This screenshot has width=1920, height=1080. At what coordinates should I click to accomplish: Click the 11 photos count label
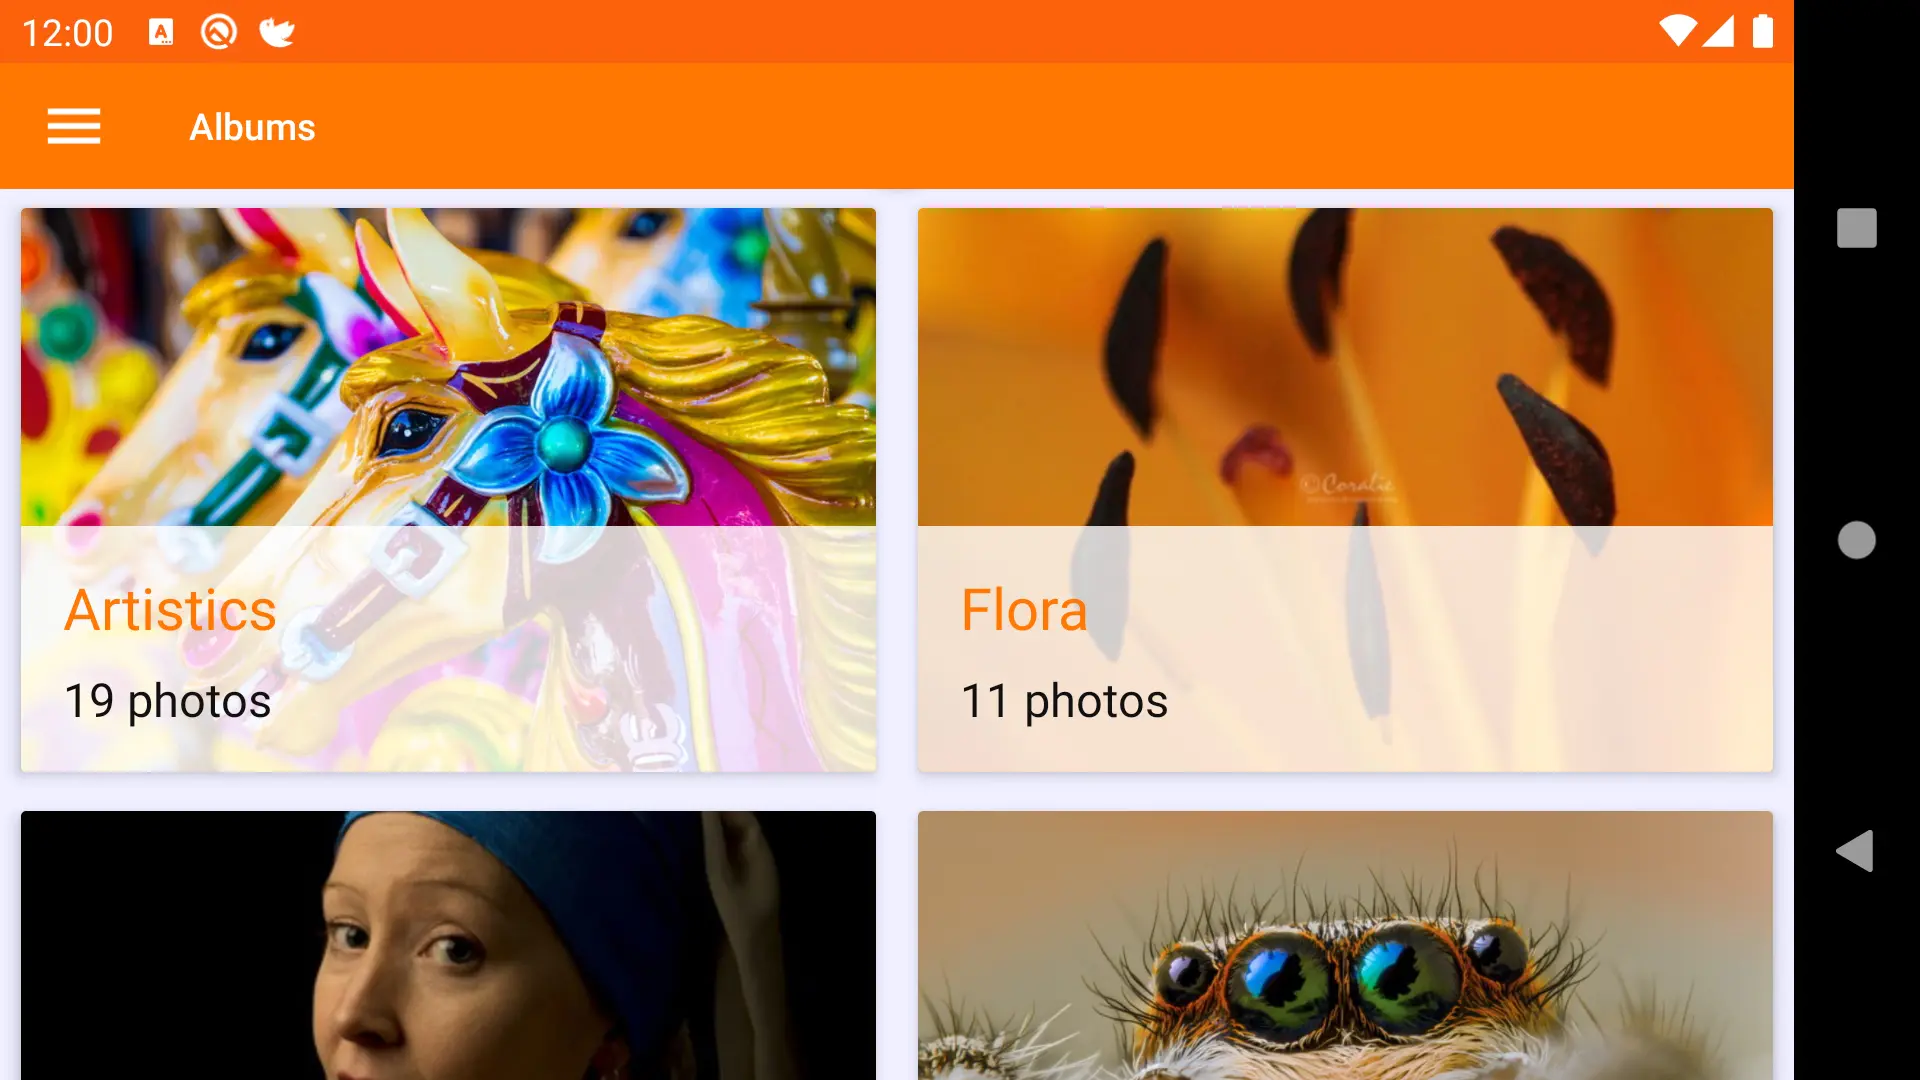pos(1064,701)
